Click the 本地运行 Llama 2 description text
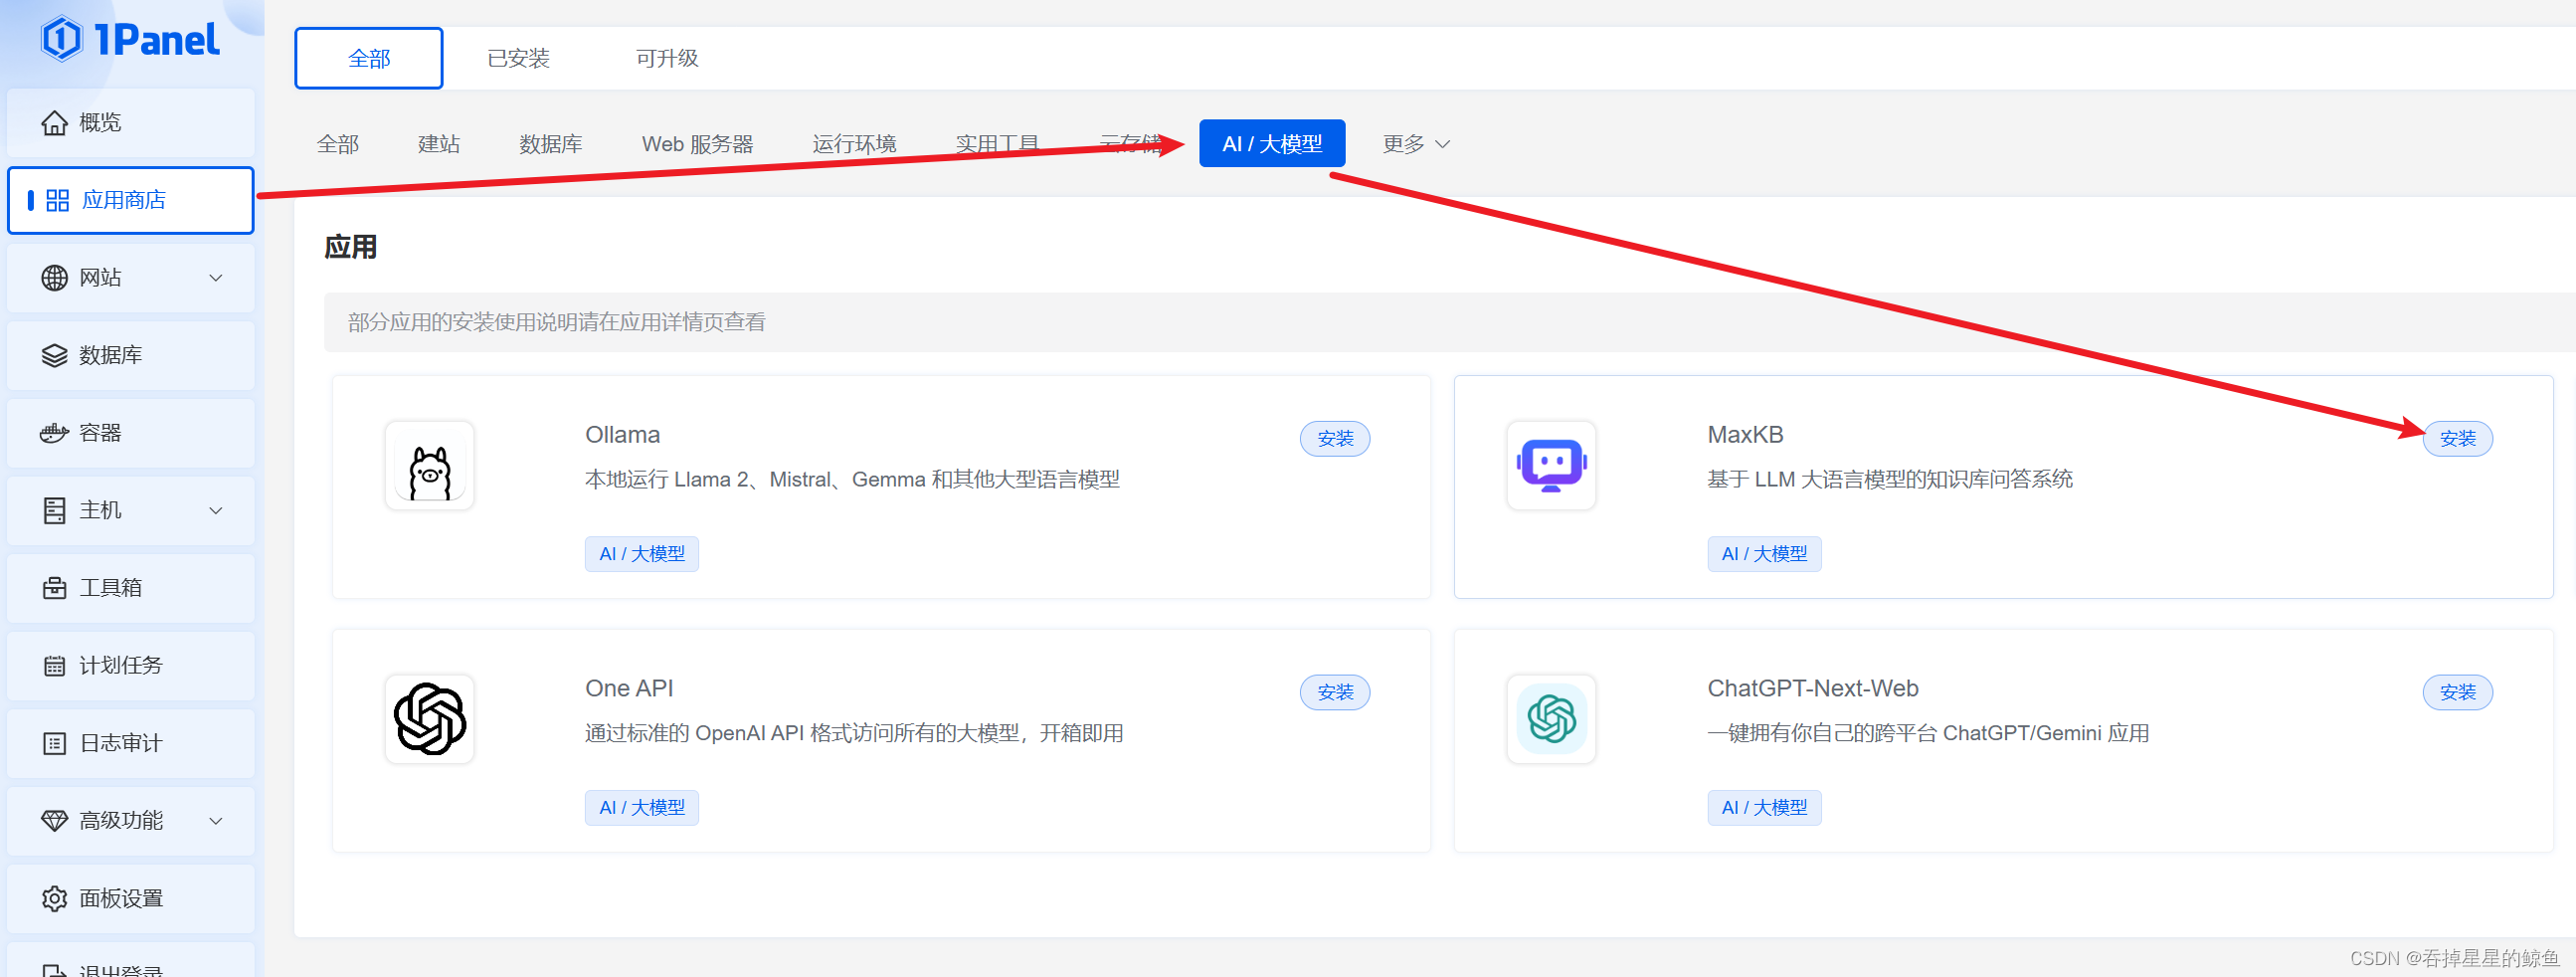The image size is (2576, 977). (x=852, y=480)
